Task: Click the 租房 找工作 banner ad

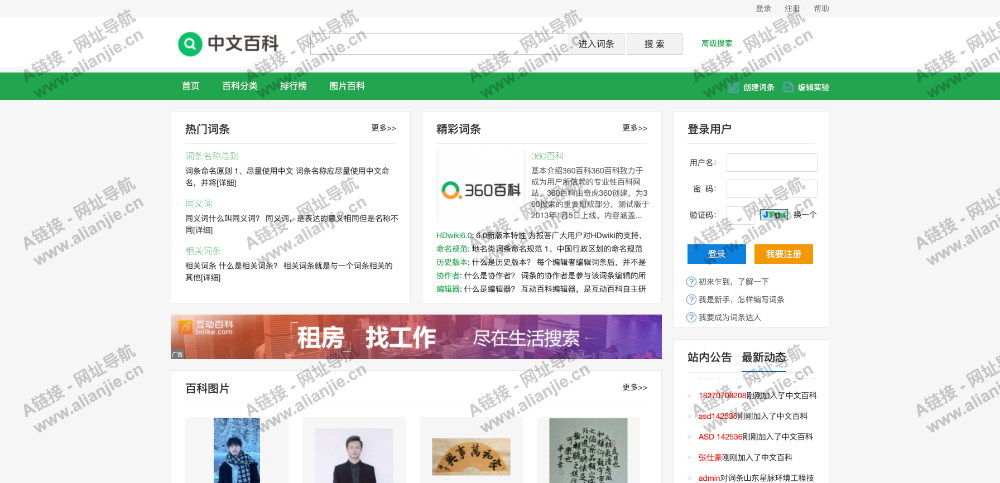Action: pyautogui.click(x=416, y=337)
